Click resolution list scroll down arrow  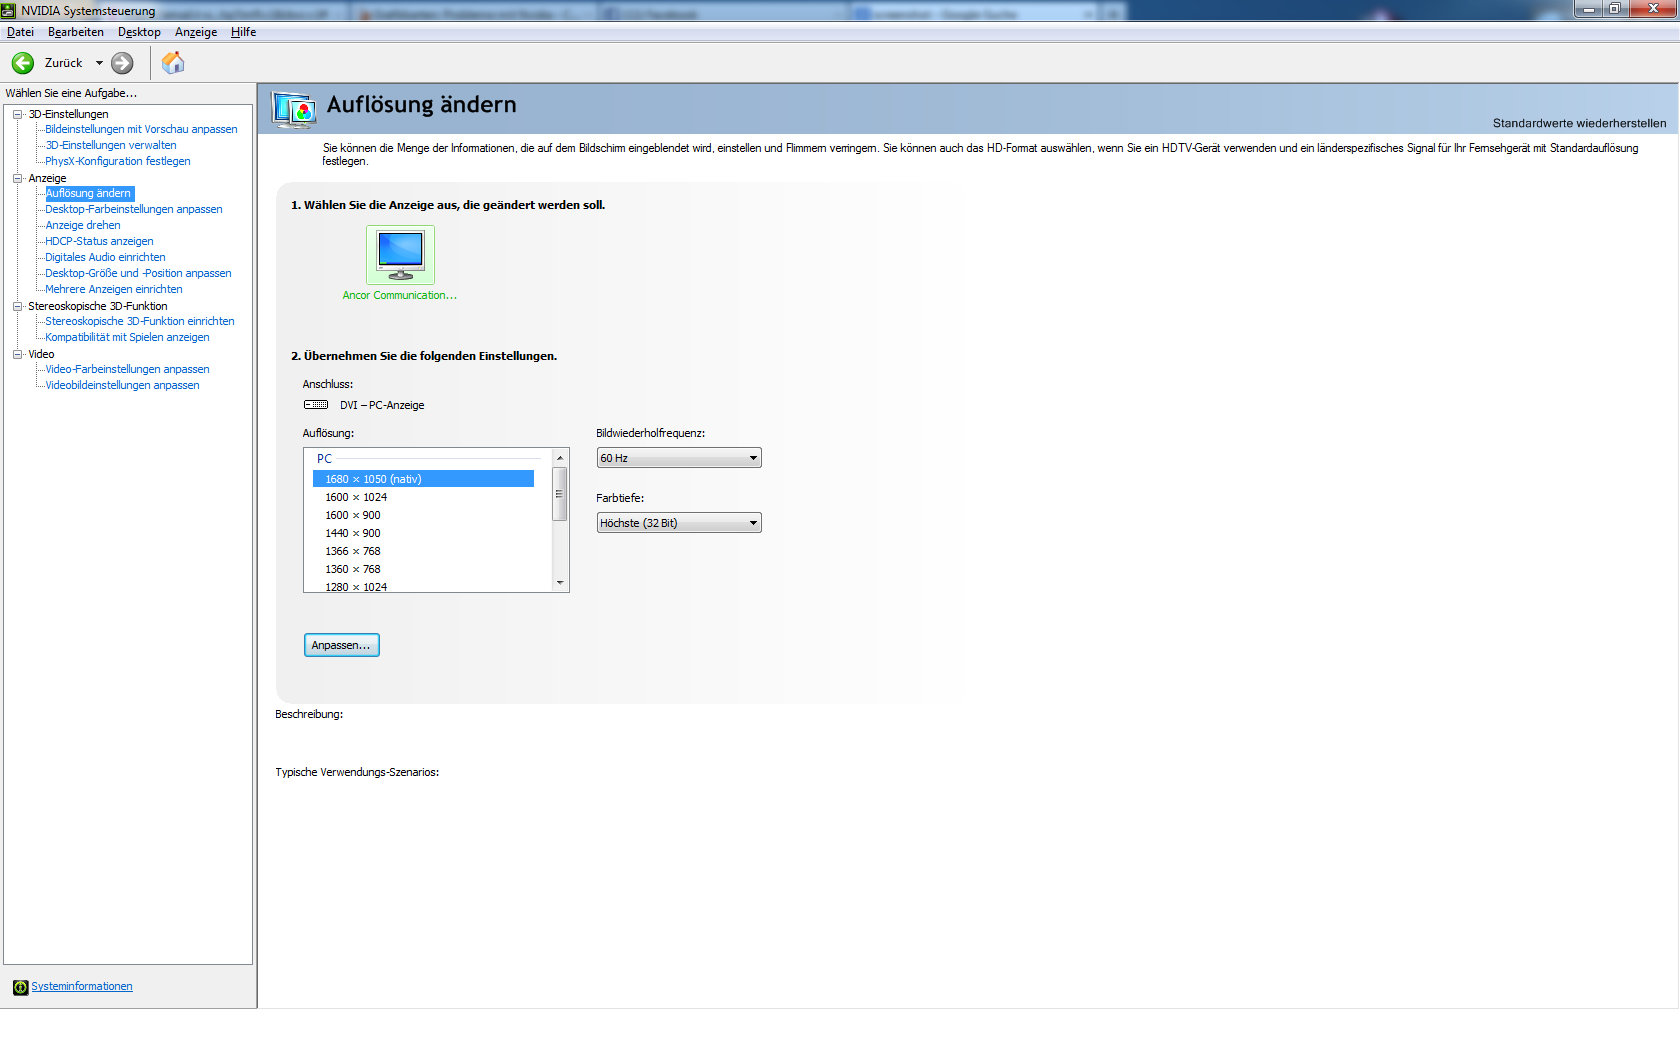[x=560, y=582]
